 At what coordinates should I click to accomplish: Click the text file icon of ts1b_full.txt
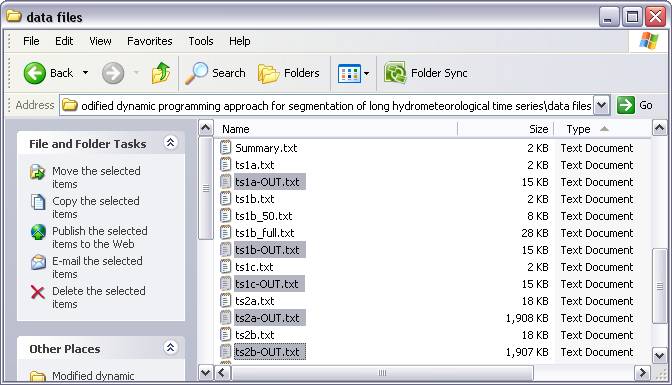(x=225, y=233)
